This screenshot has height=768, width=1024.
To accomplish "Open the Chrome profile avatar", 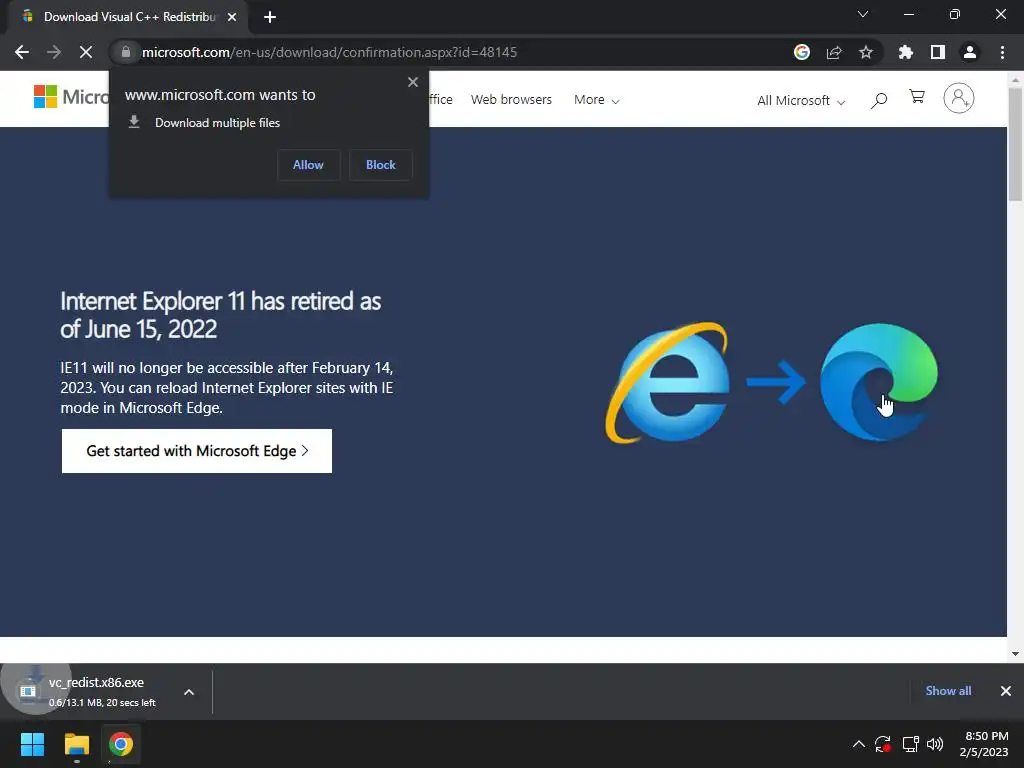I will [970, 52].
